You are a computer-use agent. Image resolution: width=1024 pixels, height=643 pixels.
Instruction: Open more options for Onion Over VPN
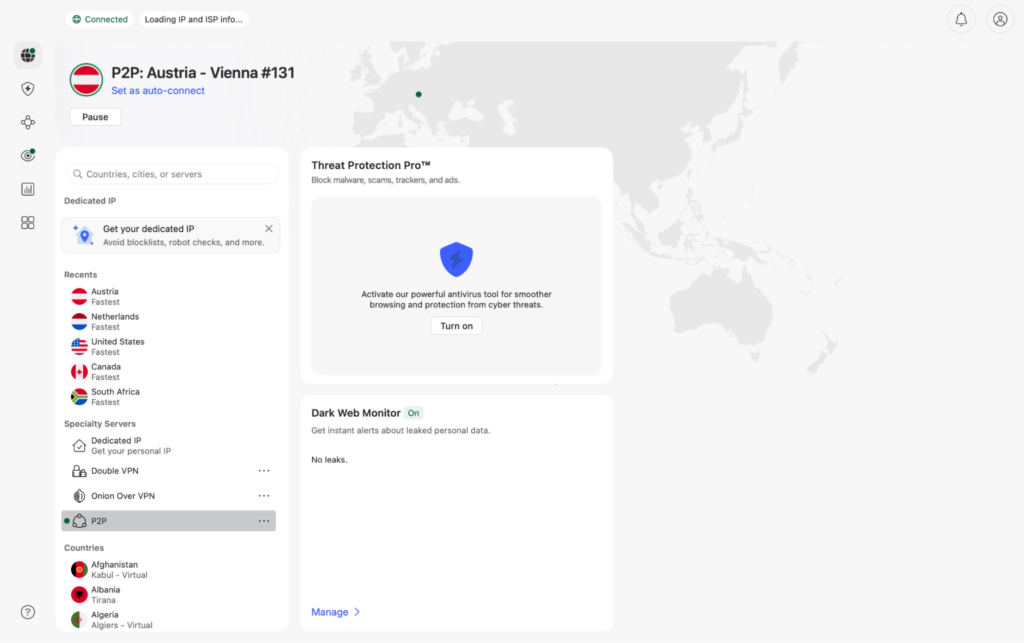point(264,496)
